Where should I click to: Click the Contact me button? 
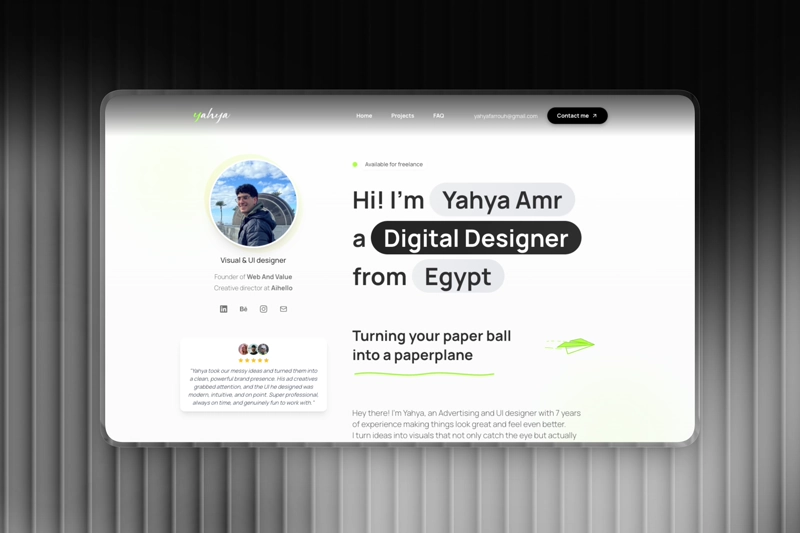[x=577, y=116]
